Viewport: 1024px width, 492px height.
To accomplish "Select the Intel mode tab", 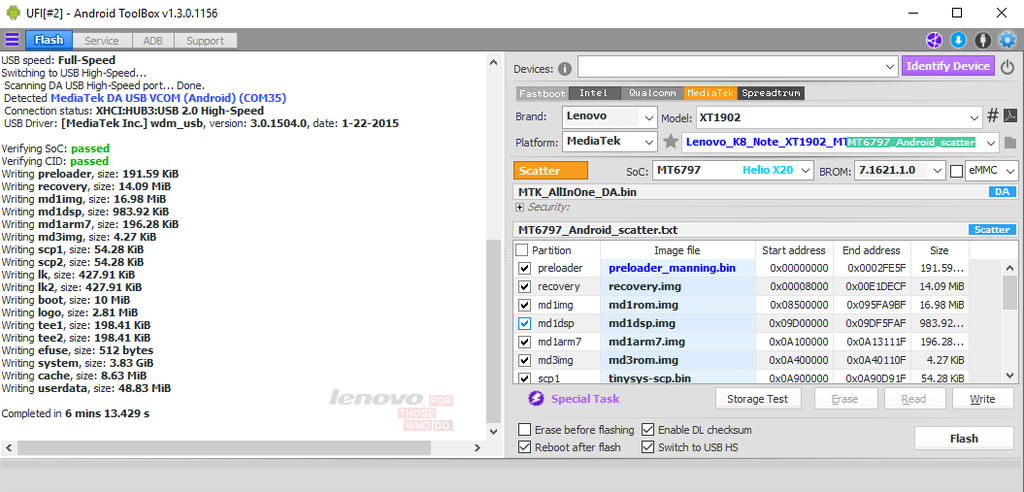I will [594, 93].
